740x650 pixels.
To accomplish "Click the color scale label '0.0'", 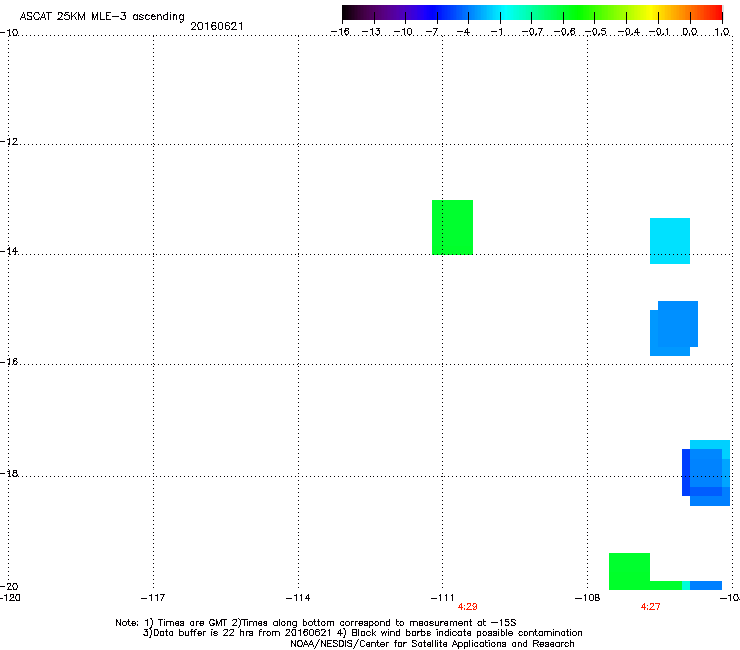I will (690, 32).
